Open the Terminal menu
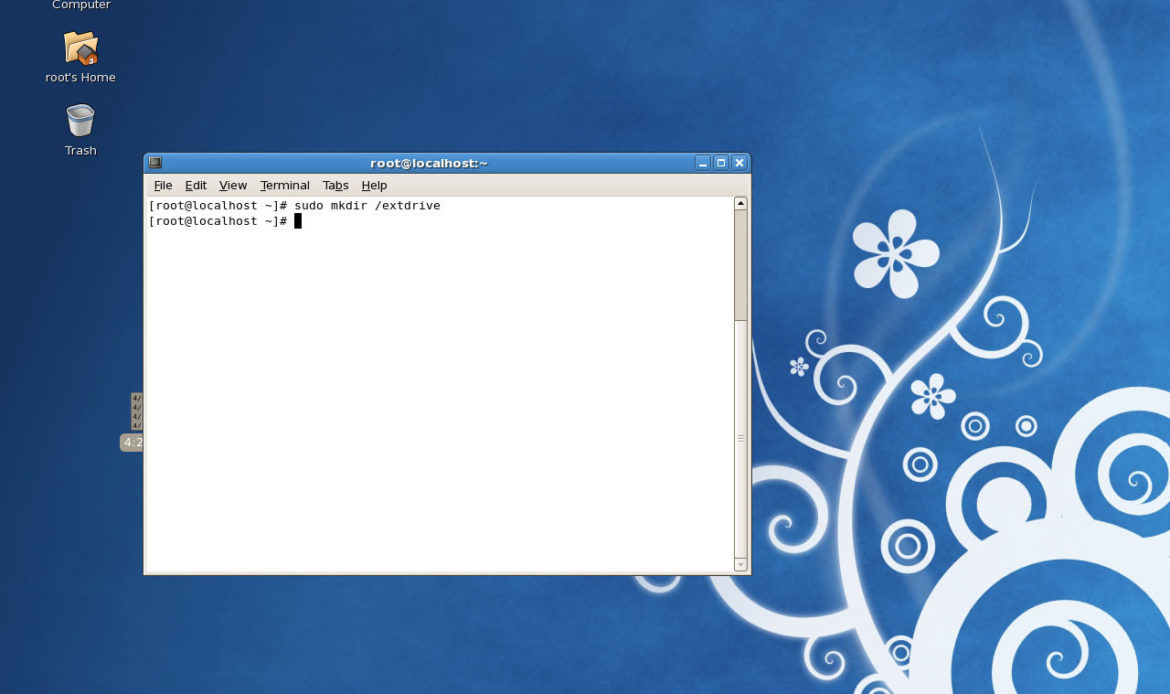 coord(285,185)
